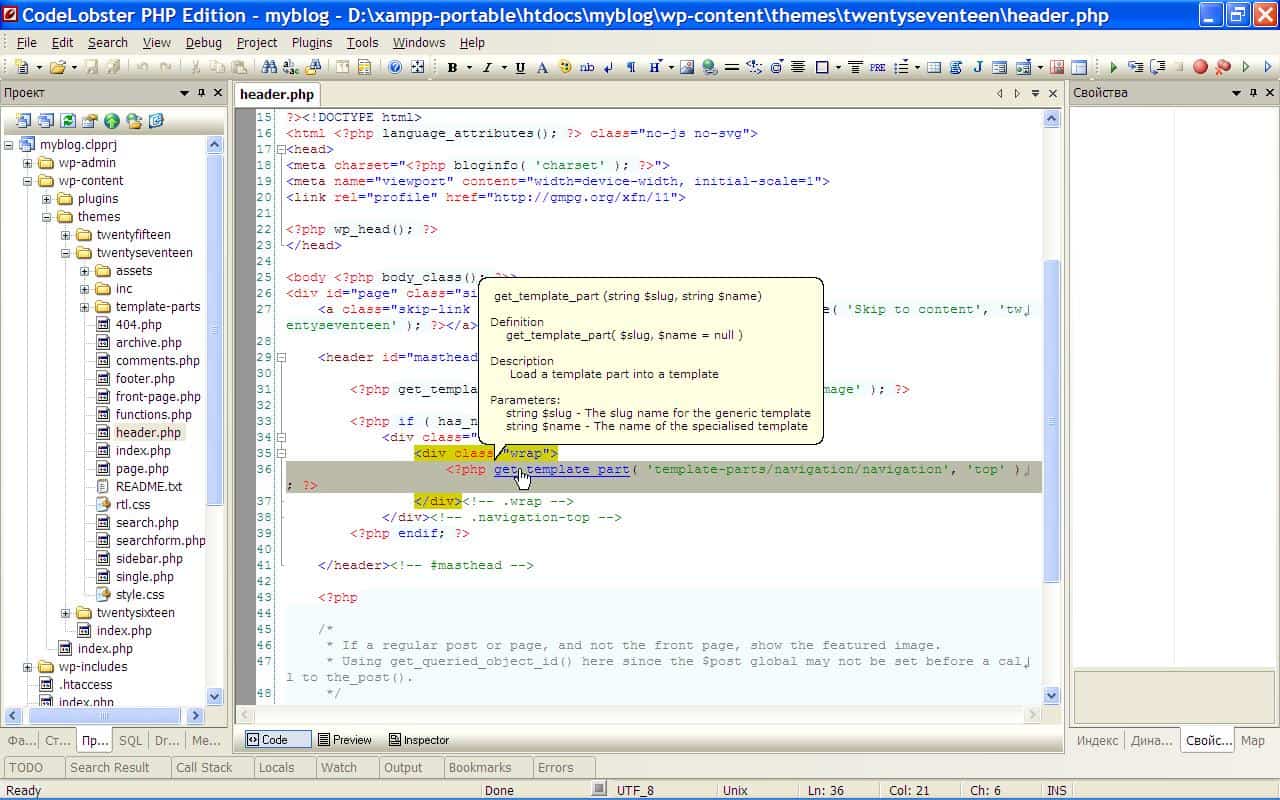Click the Heading H toolbar icon
Viewport: 1280px width, 800px height.
(x=654, y=67)
